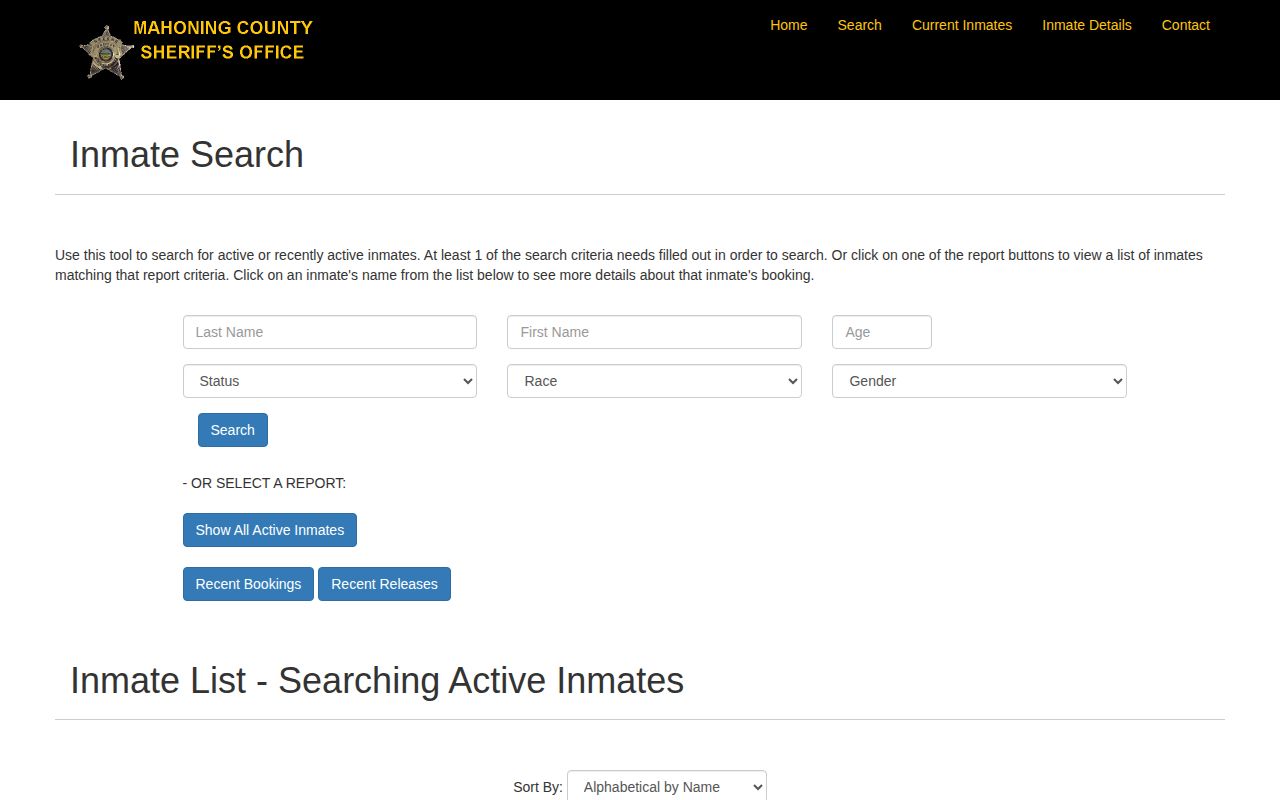
Task: Click Show All Active Inmates button
Action: pos(270,530)
